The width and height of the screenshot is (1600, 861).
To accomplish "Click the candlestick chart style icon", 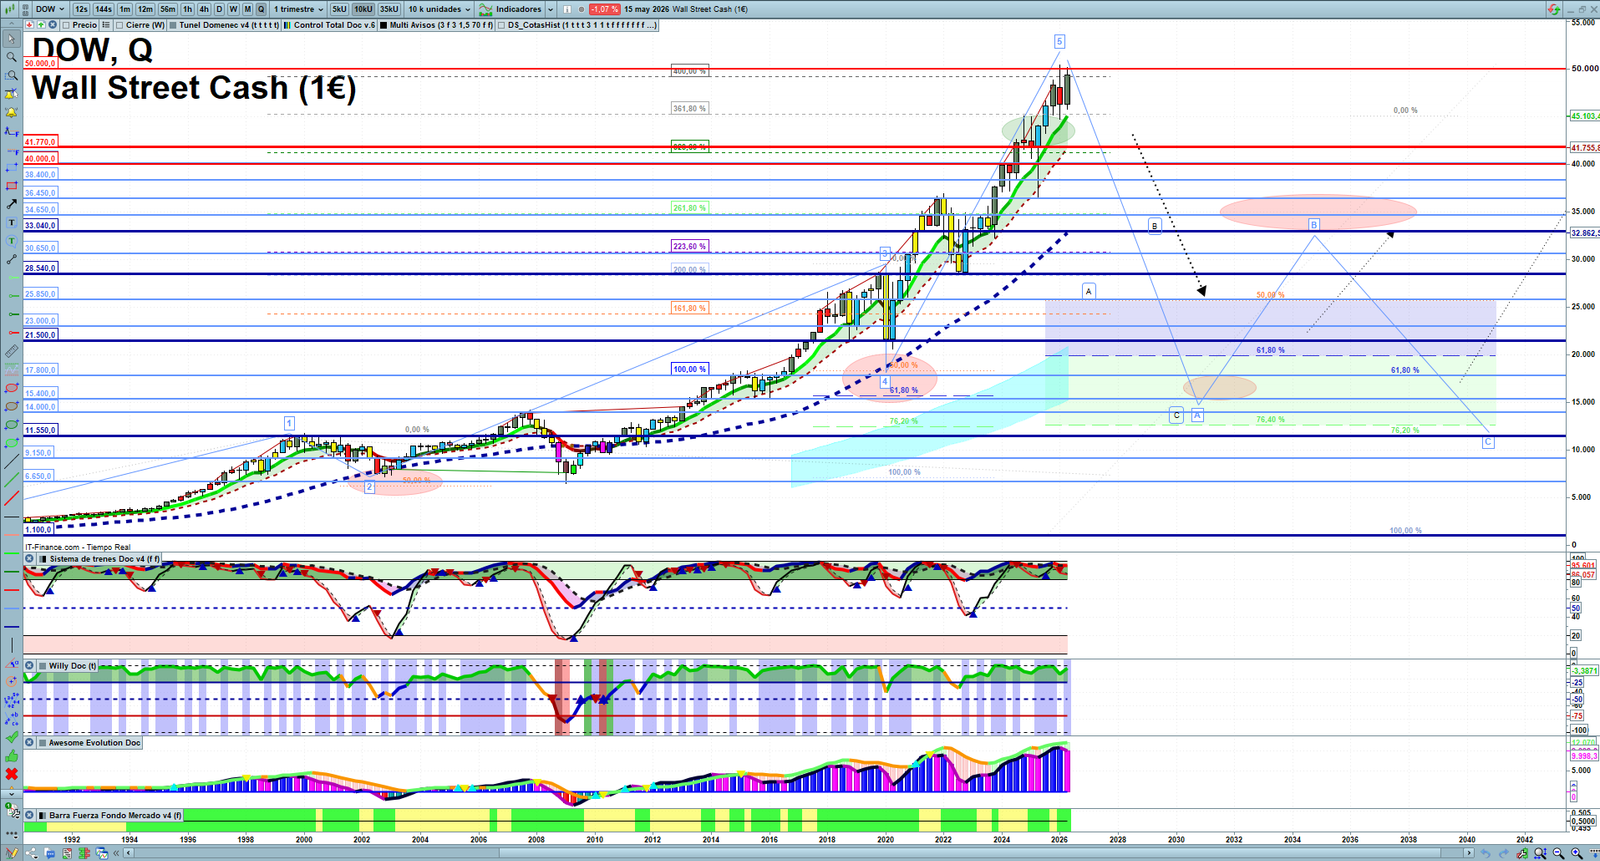I will 10,9.
